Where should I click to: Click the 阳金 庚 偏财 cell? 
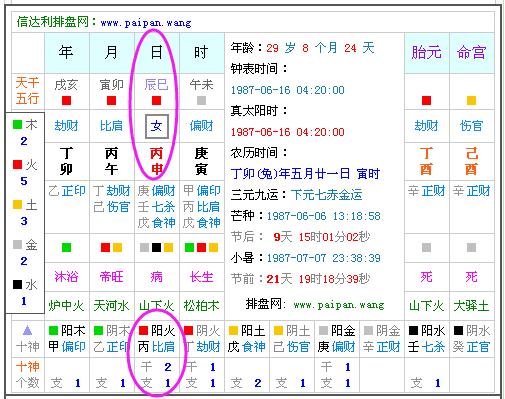click(337, 339)
